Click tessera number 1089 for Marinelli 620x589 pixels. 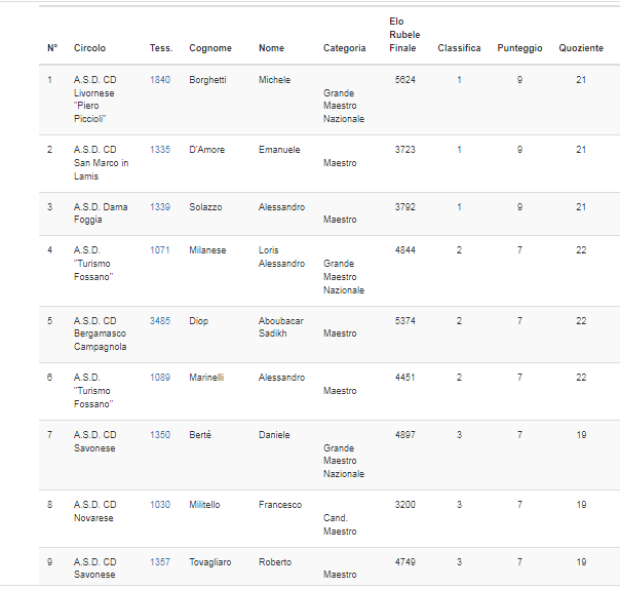pyautogui.click(x=160, y=377)
